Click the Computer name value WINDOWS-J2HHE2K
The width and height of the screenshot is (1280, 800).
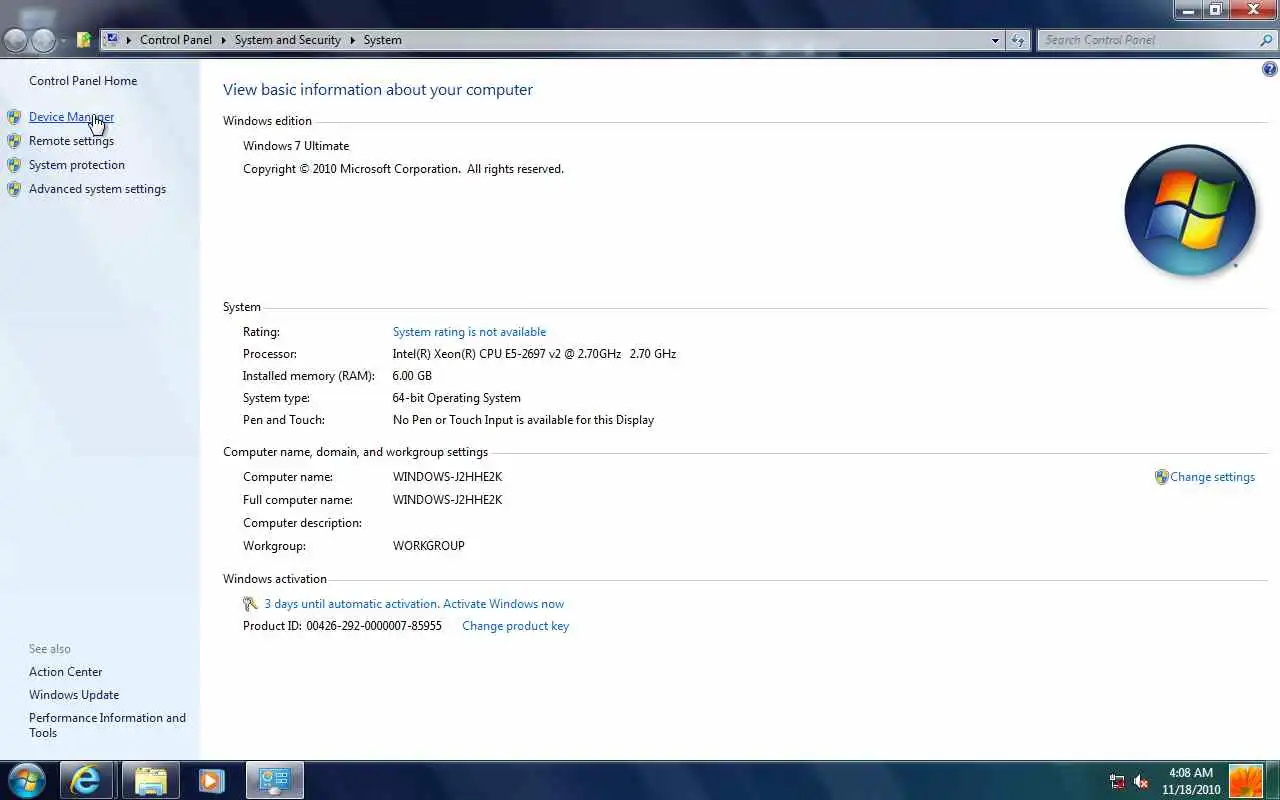point(447,477)
